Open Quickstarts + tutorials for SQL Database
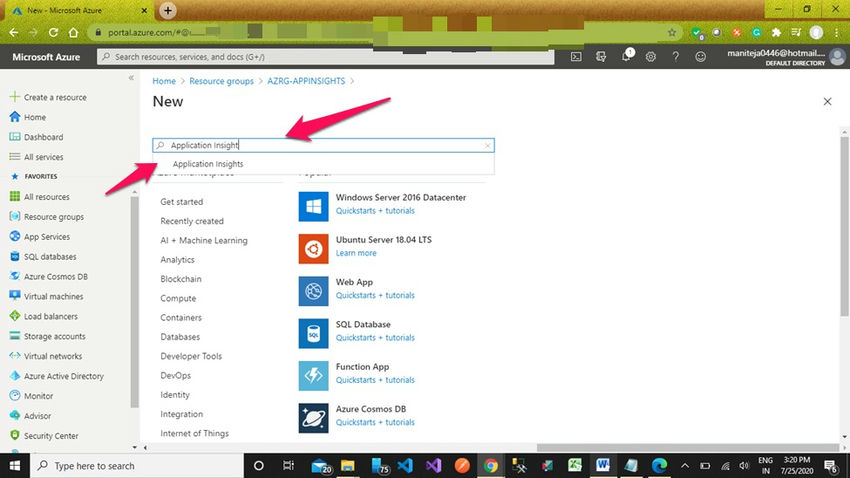 pos(375,338)
